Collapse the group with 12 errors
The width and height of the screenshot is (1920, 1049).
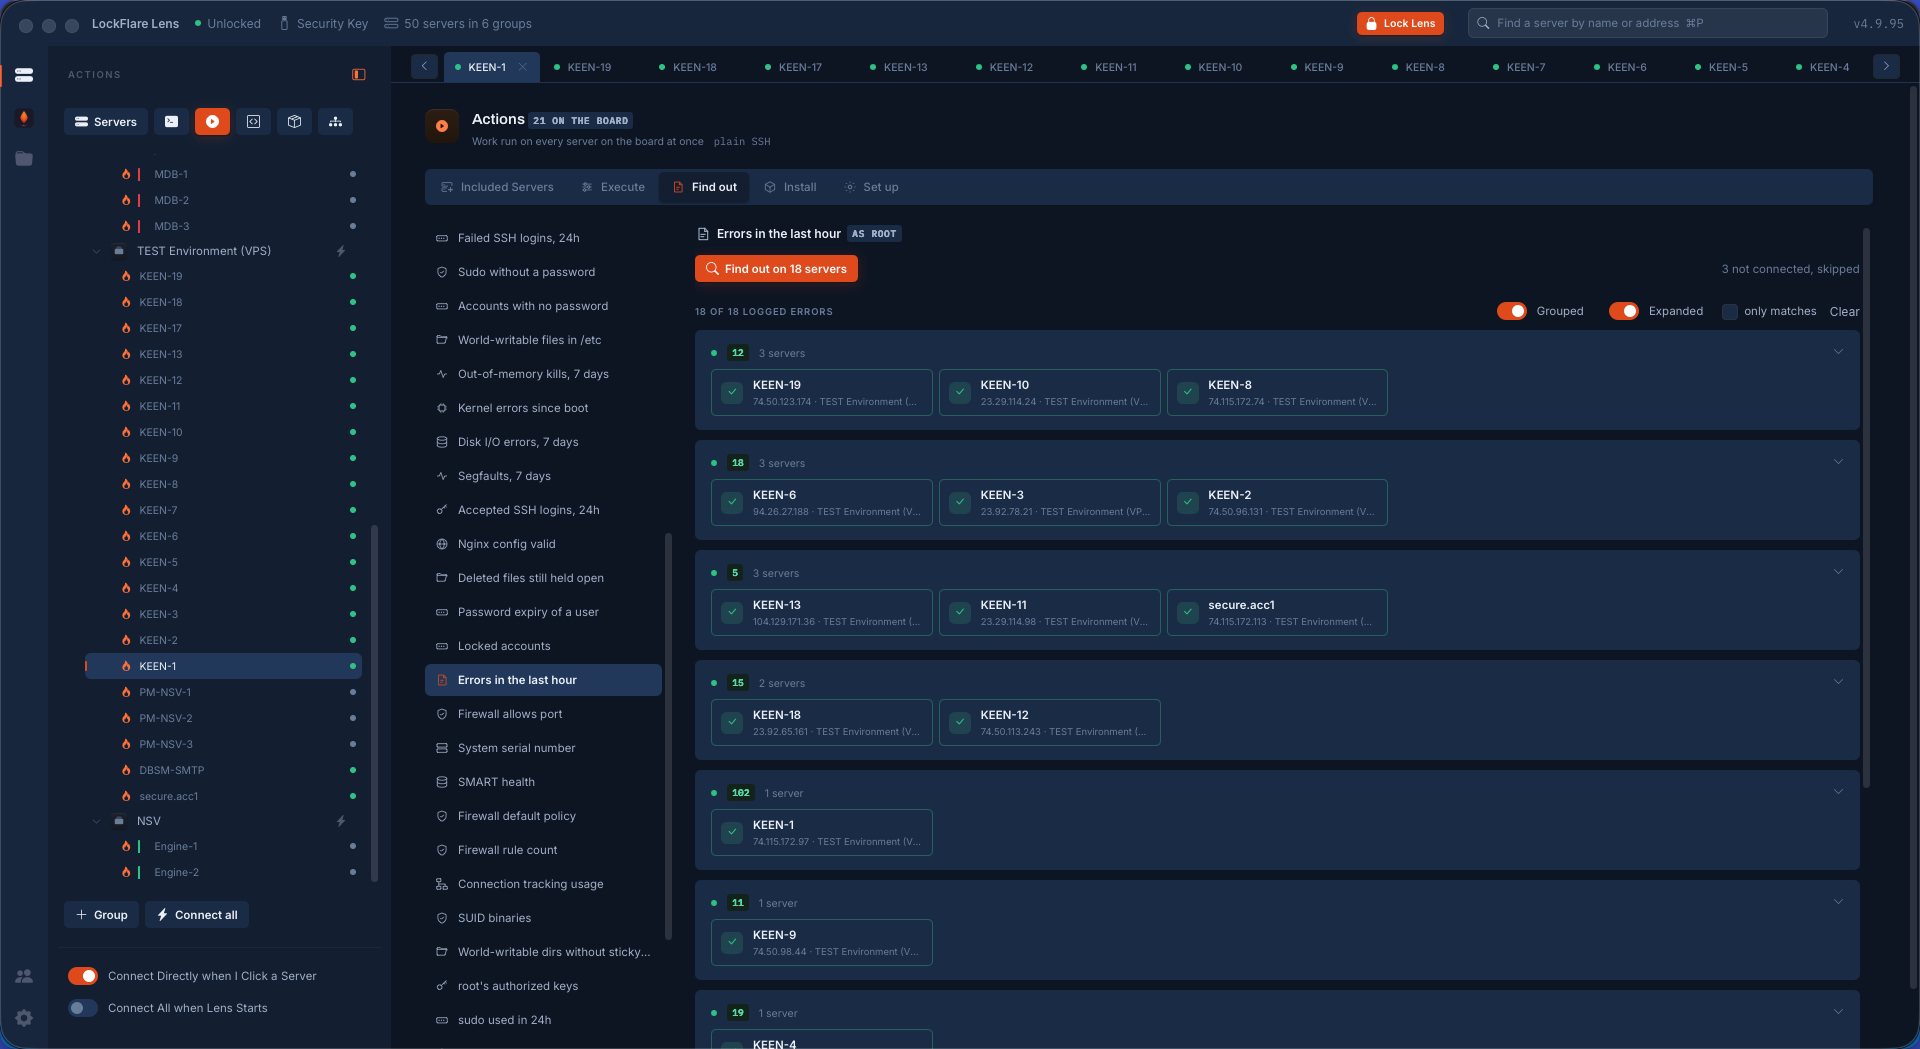[1838, 352]
